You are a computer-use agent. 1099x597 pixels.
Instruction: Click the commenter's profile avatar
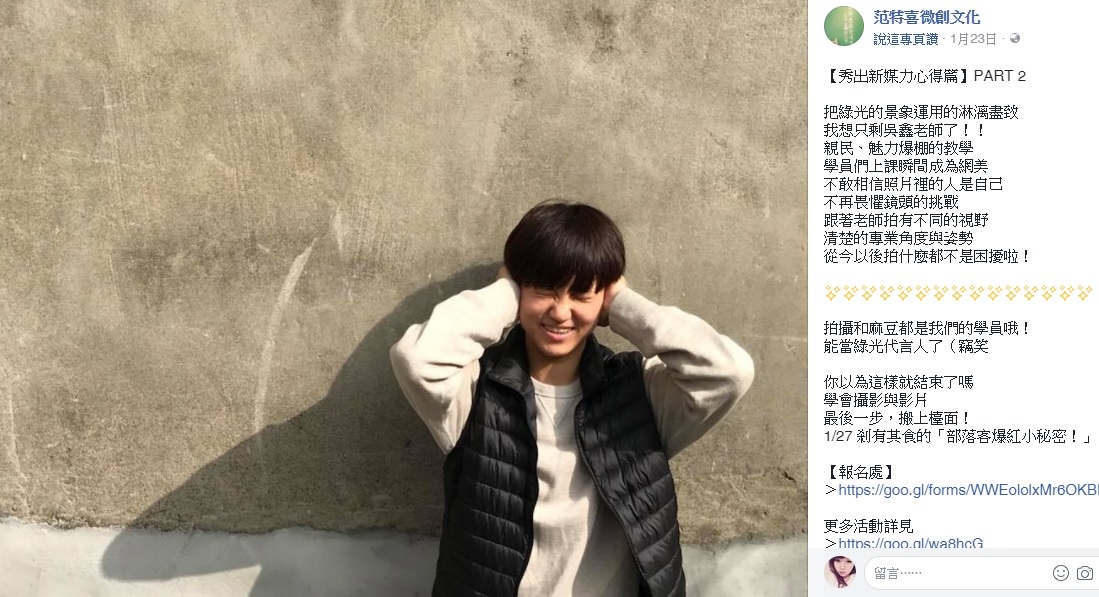(840, 572)
